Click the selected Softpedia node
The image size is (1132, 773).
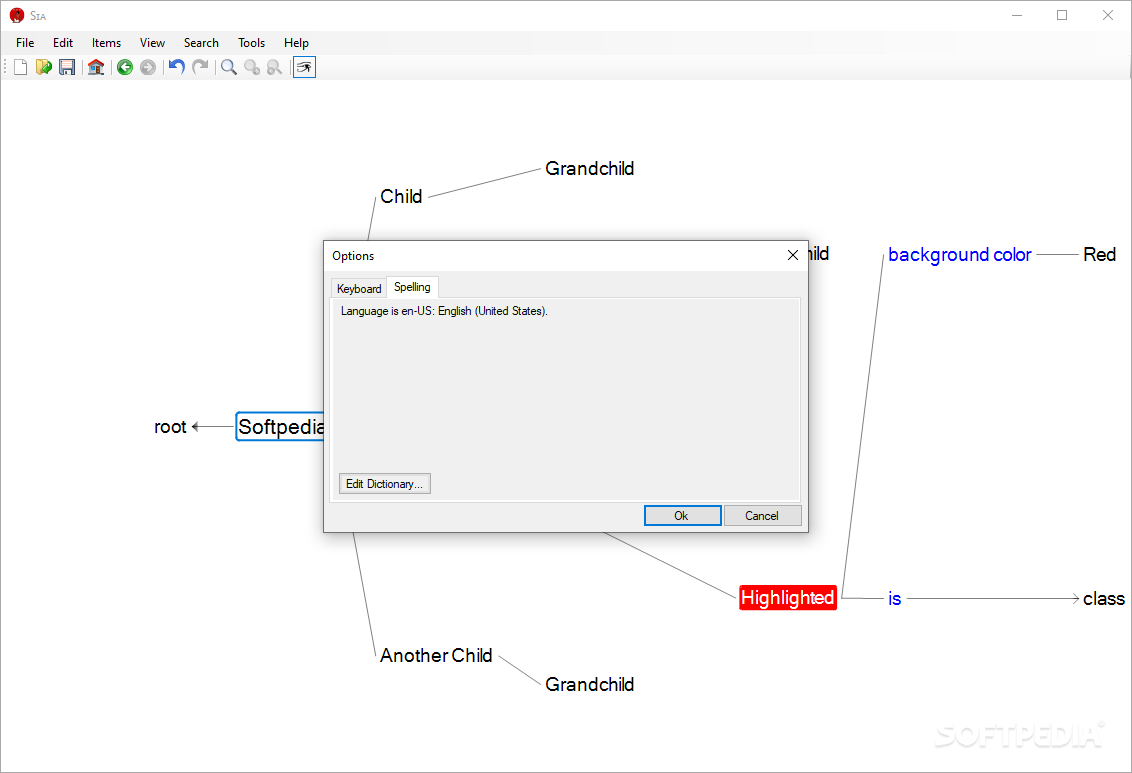(281, 427)
